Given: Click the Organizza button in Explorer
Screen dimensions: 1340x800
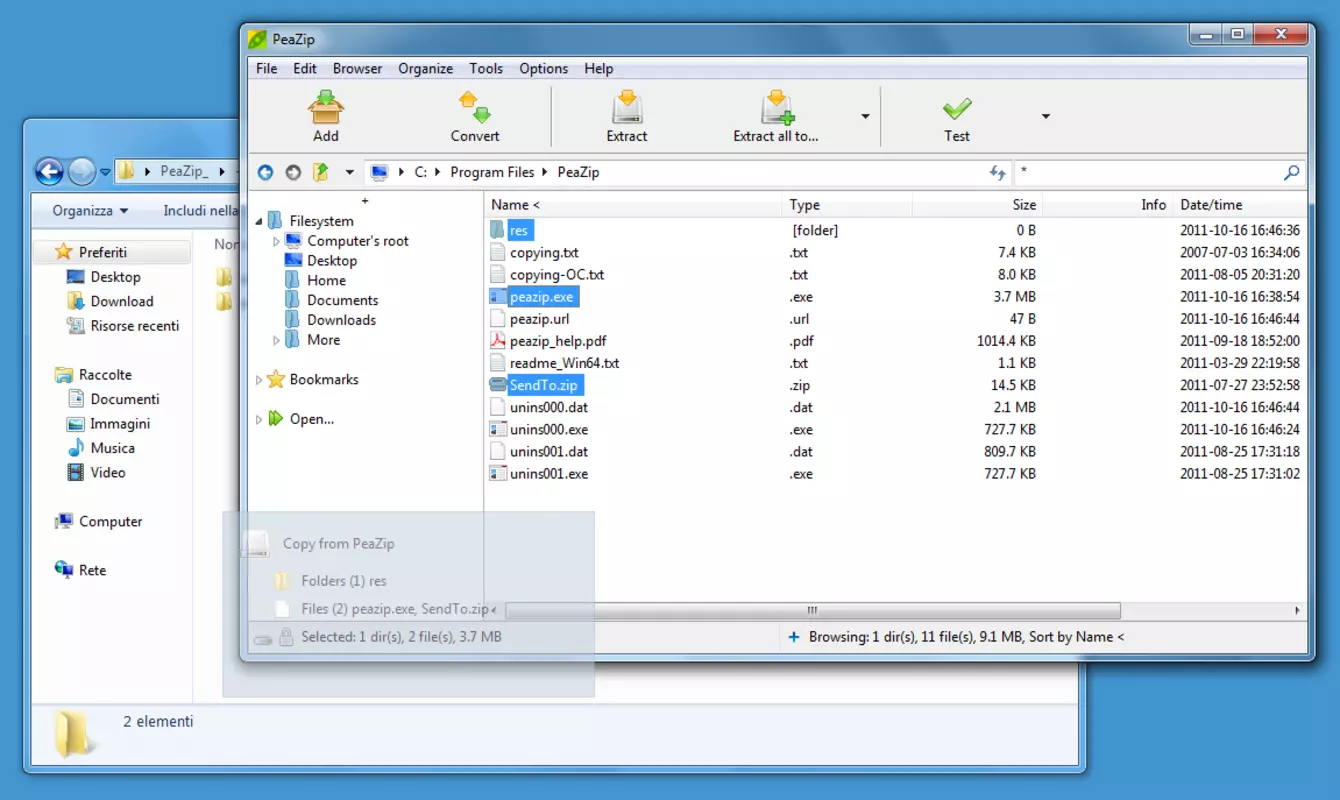Looking at the screenshot, I should coord(90,210).
